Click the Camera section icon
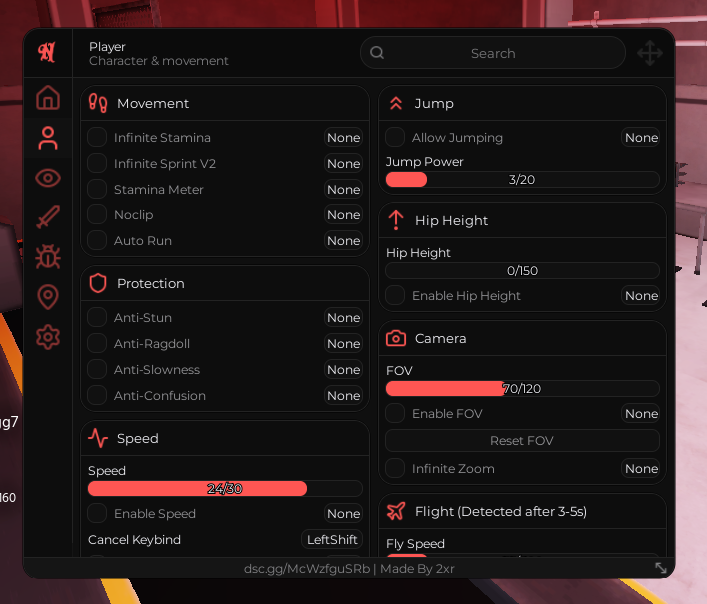Screen dimensions: 707x604 click(x=396, y=338)
